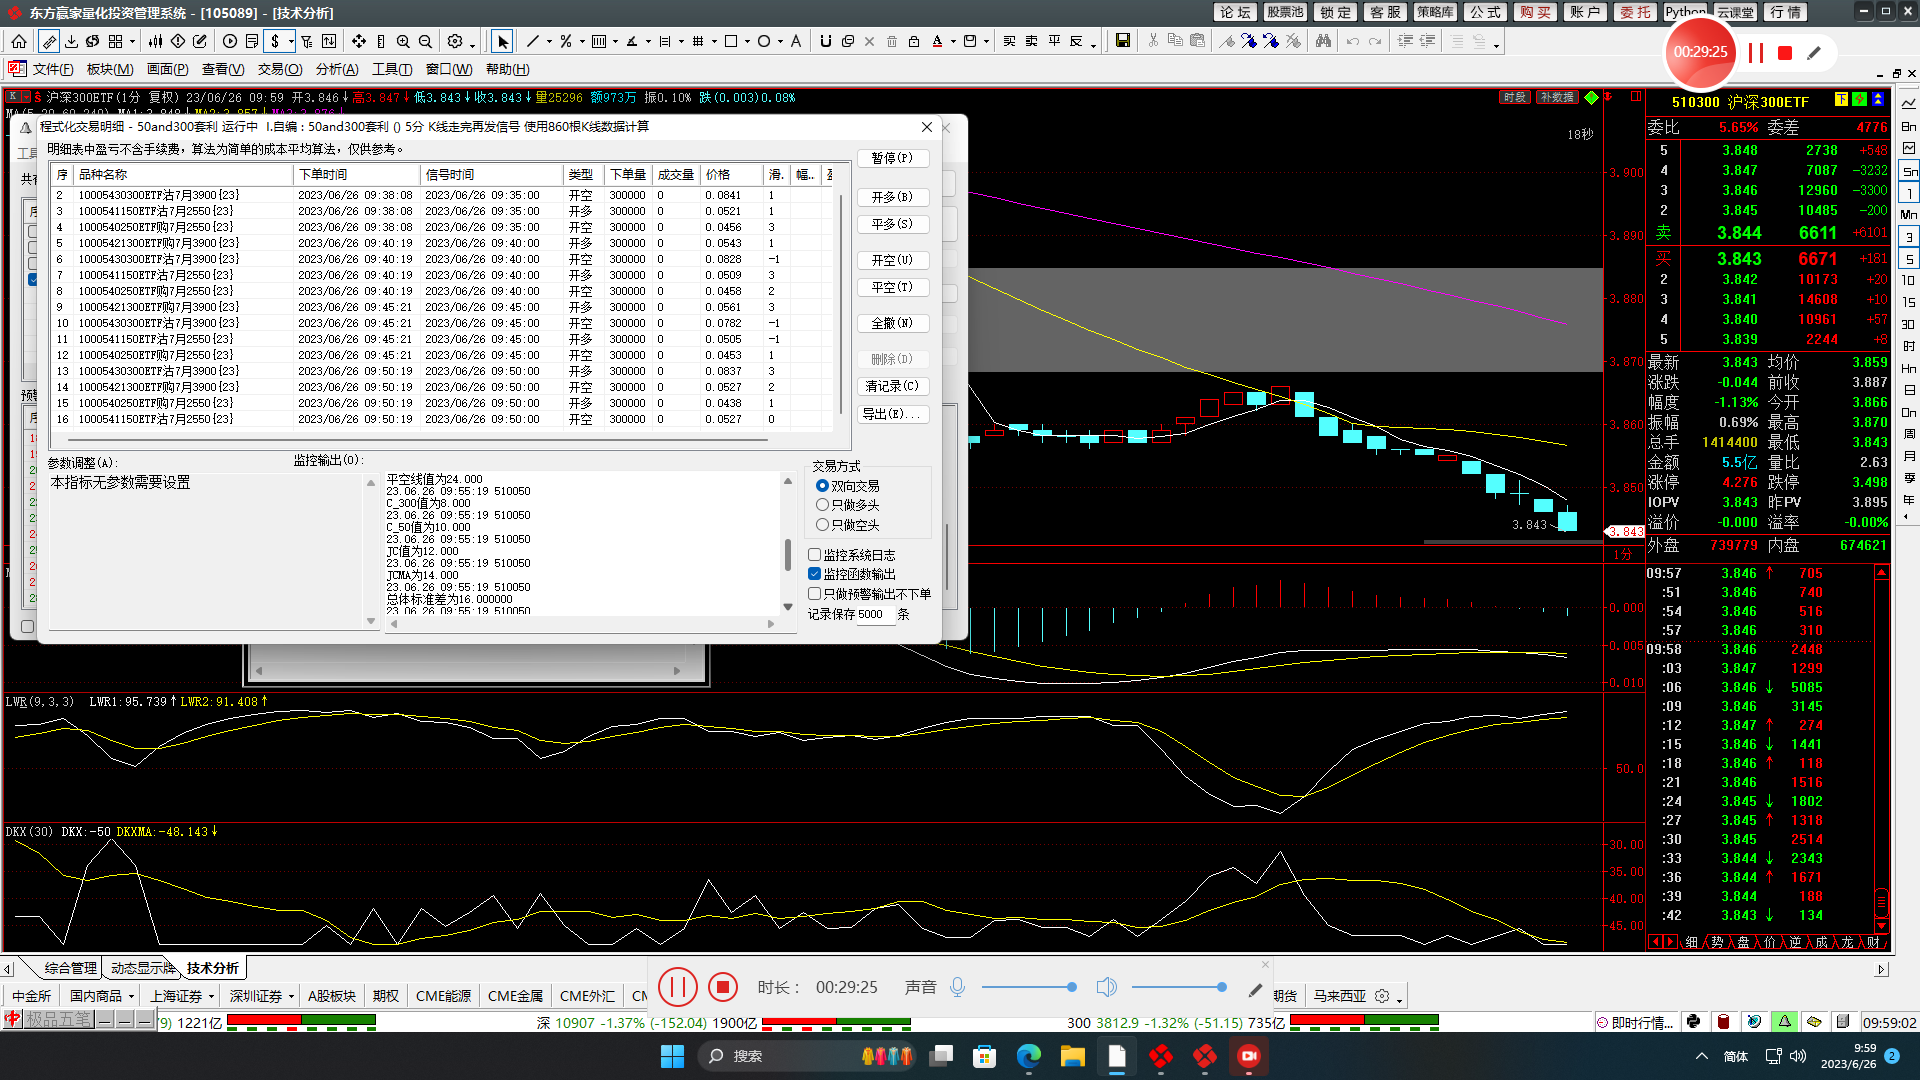Select the dollar sign trading icon
Image resolution: width=1920 pixels, height=1080 pixels.
[x=275, y=41]
